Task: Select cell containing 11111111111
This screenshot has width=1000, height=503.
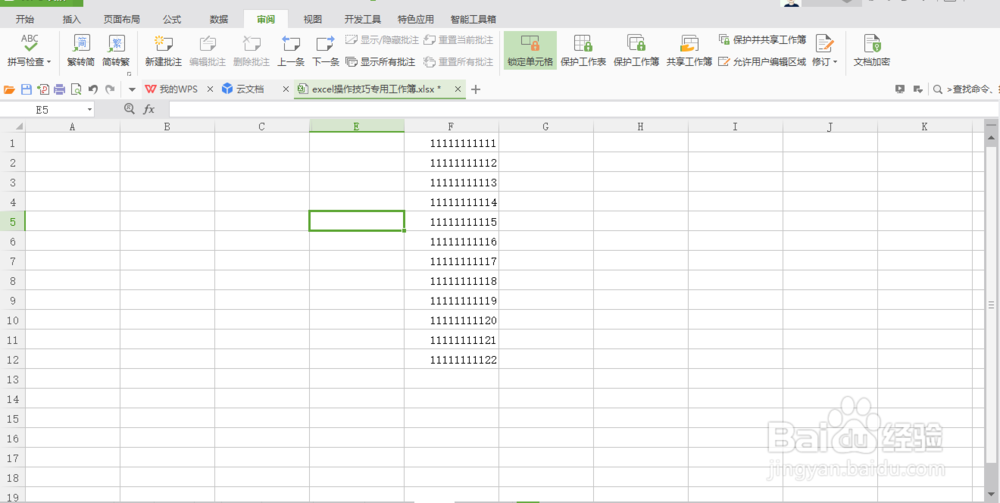Action: pos(452,143)
